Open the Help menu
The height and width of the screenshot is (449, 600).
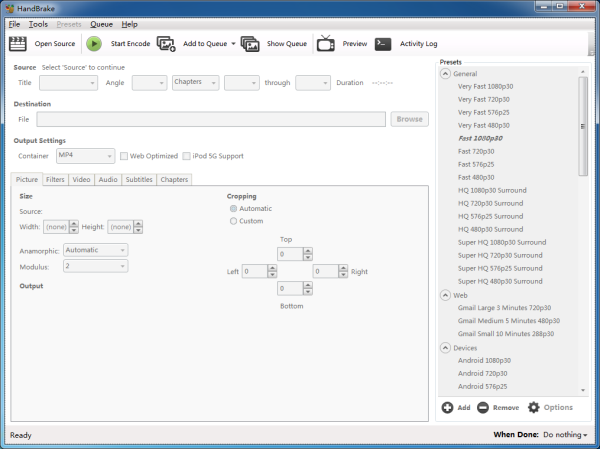pos(129,24)
